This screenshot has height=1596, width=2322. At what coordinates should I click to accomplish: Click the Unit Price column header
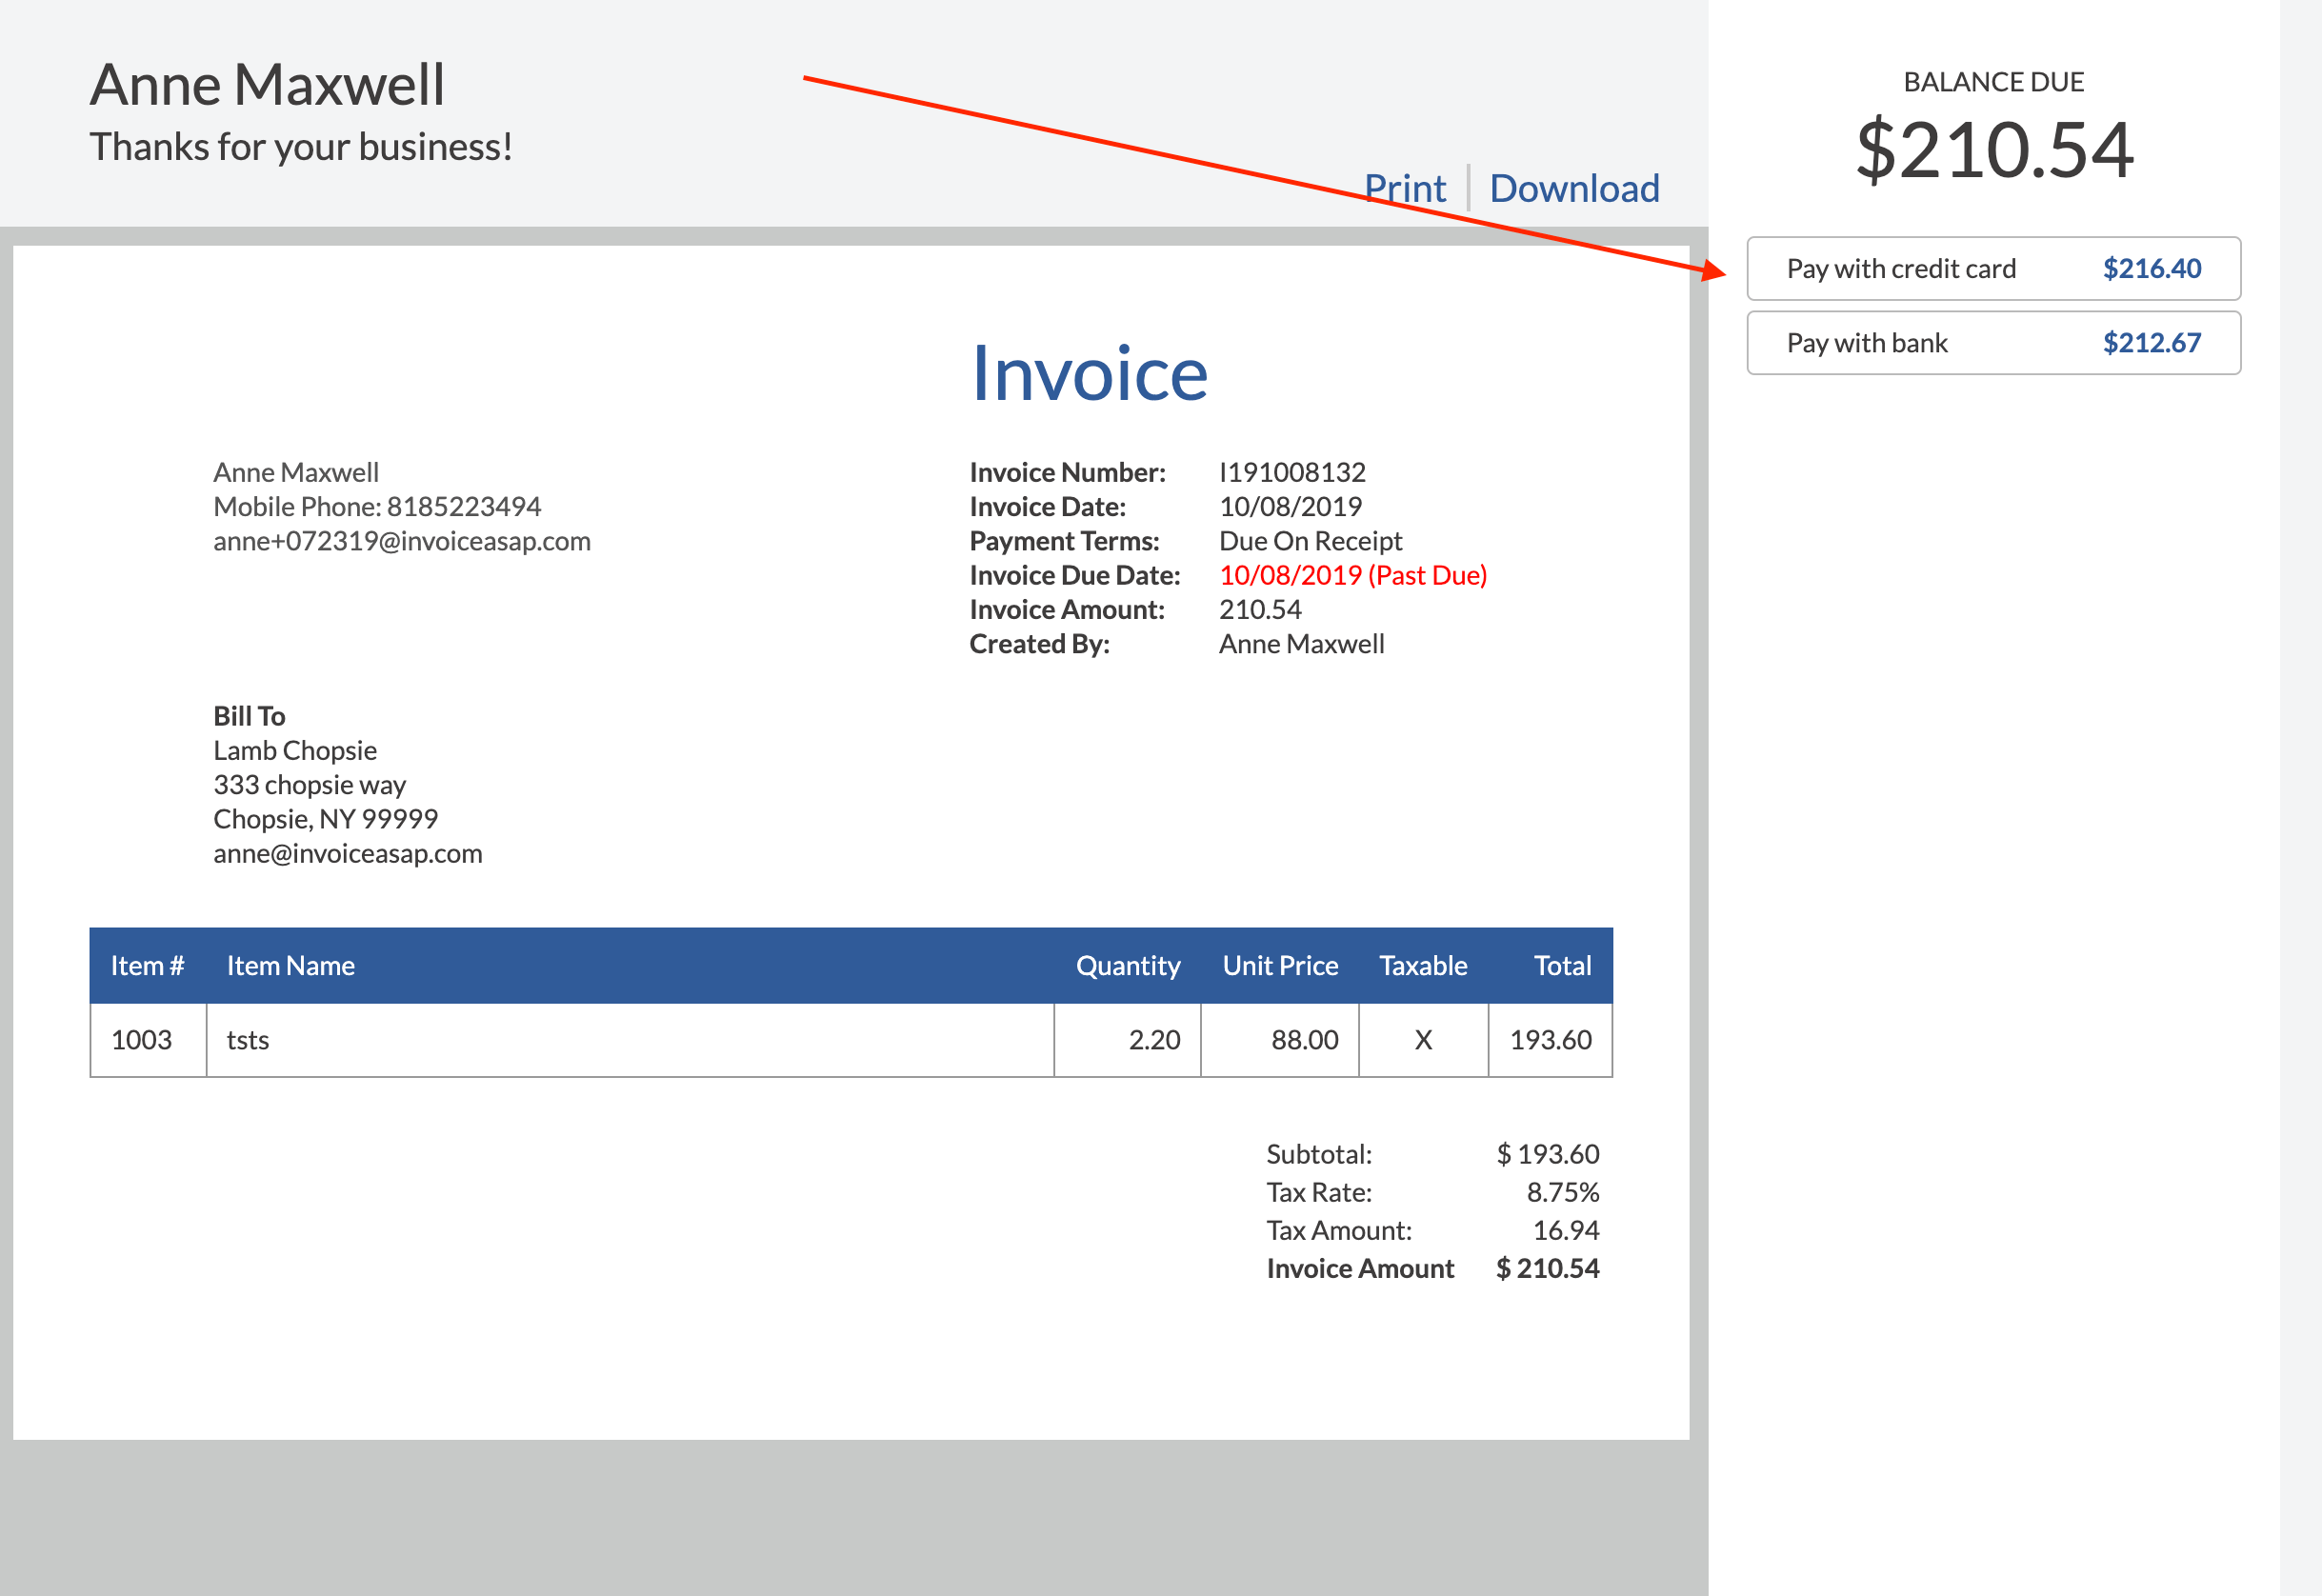tap(1280, 965)
